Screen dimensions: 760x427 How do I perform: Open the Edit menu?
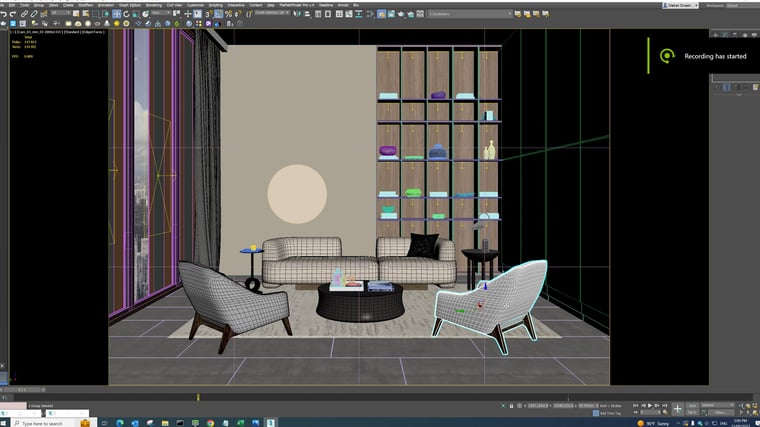coord(12,5)
